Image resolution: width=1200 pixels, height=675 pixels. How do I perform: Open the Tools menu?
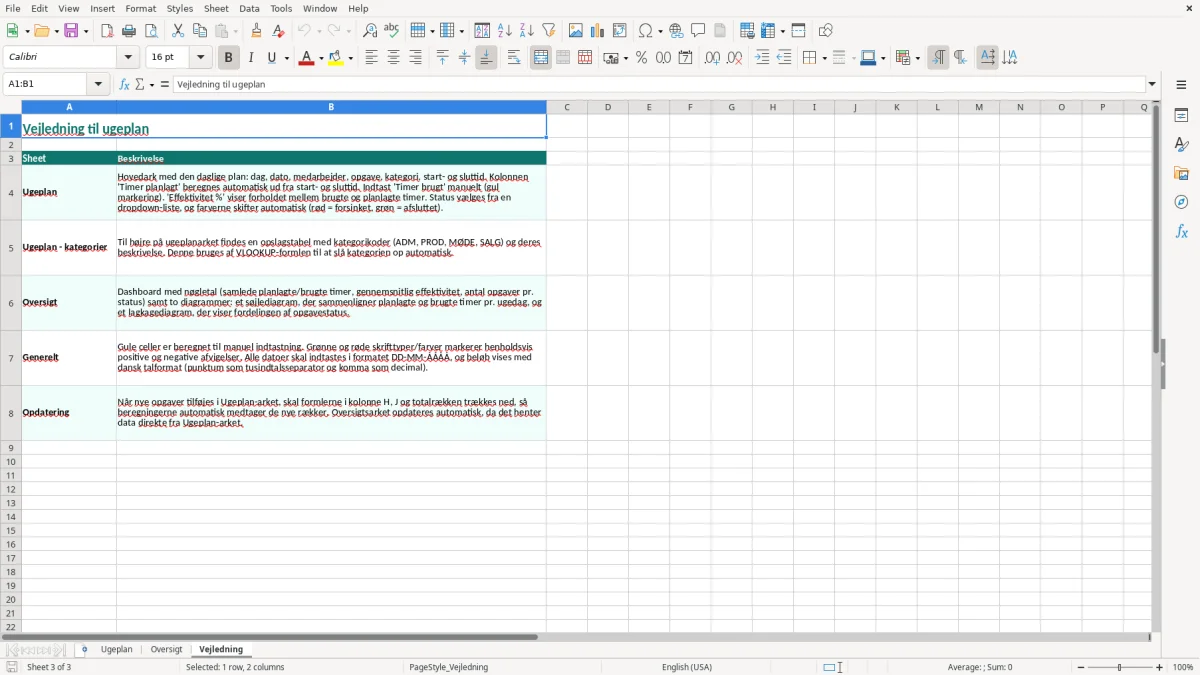click(x=281, y=8)
